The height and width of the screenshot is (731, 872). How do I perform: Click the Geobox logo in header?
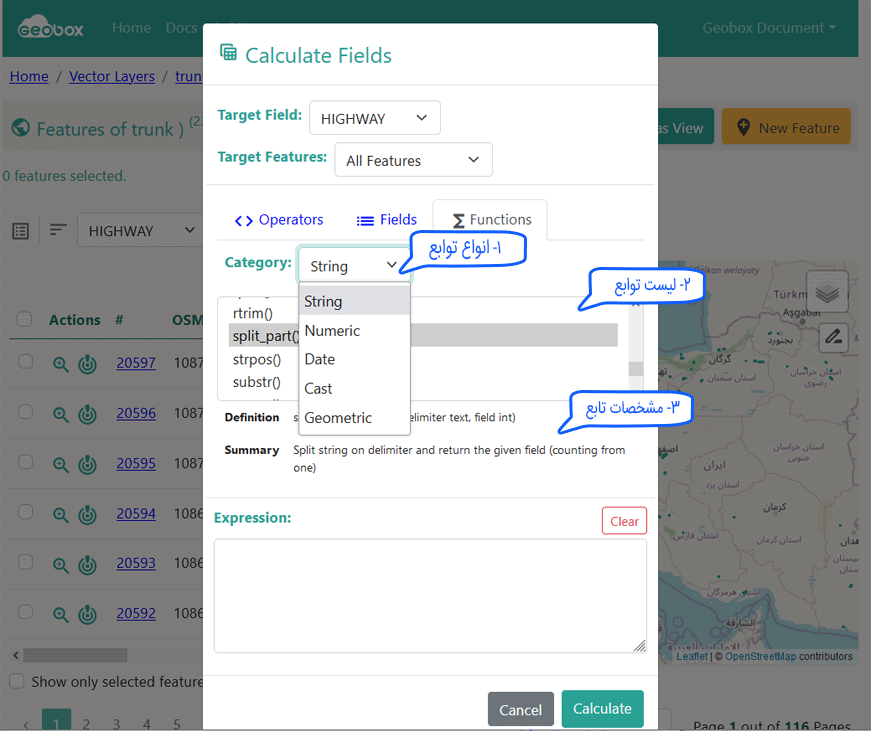click(51, 27)
